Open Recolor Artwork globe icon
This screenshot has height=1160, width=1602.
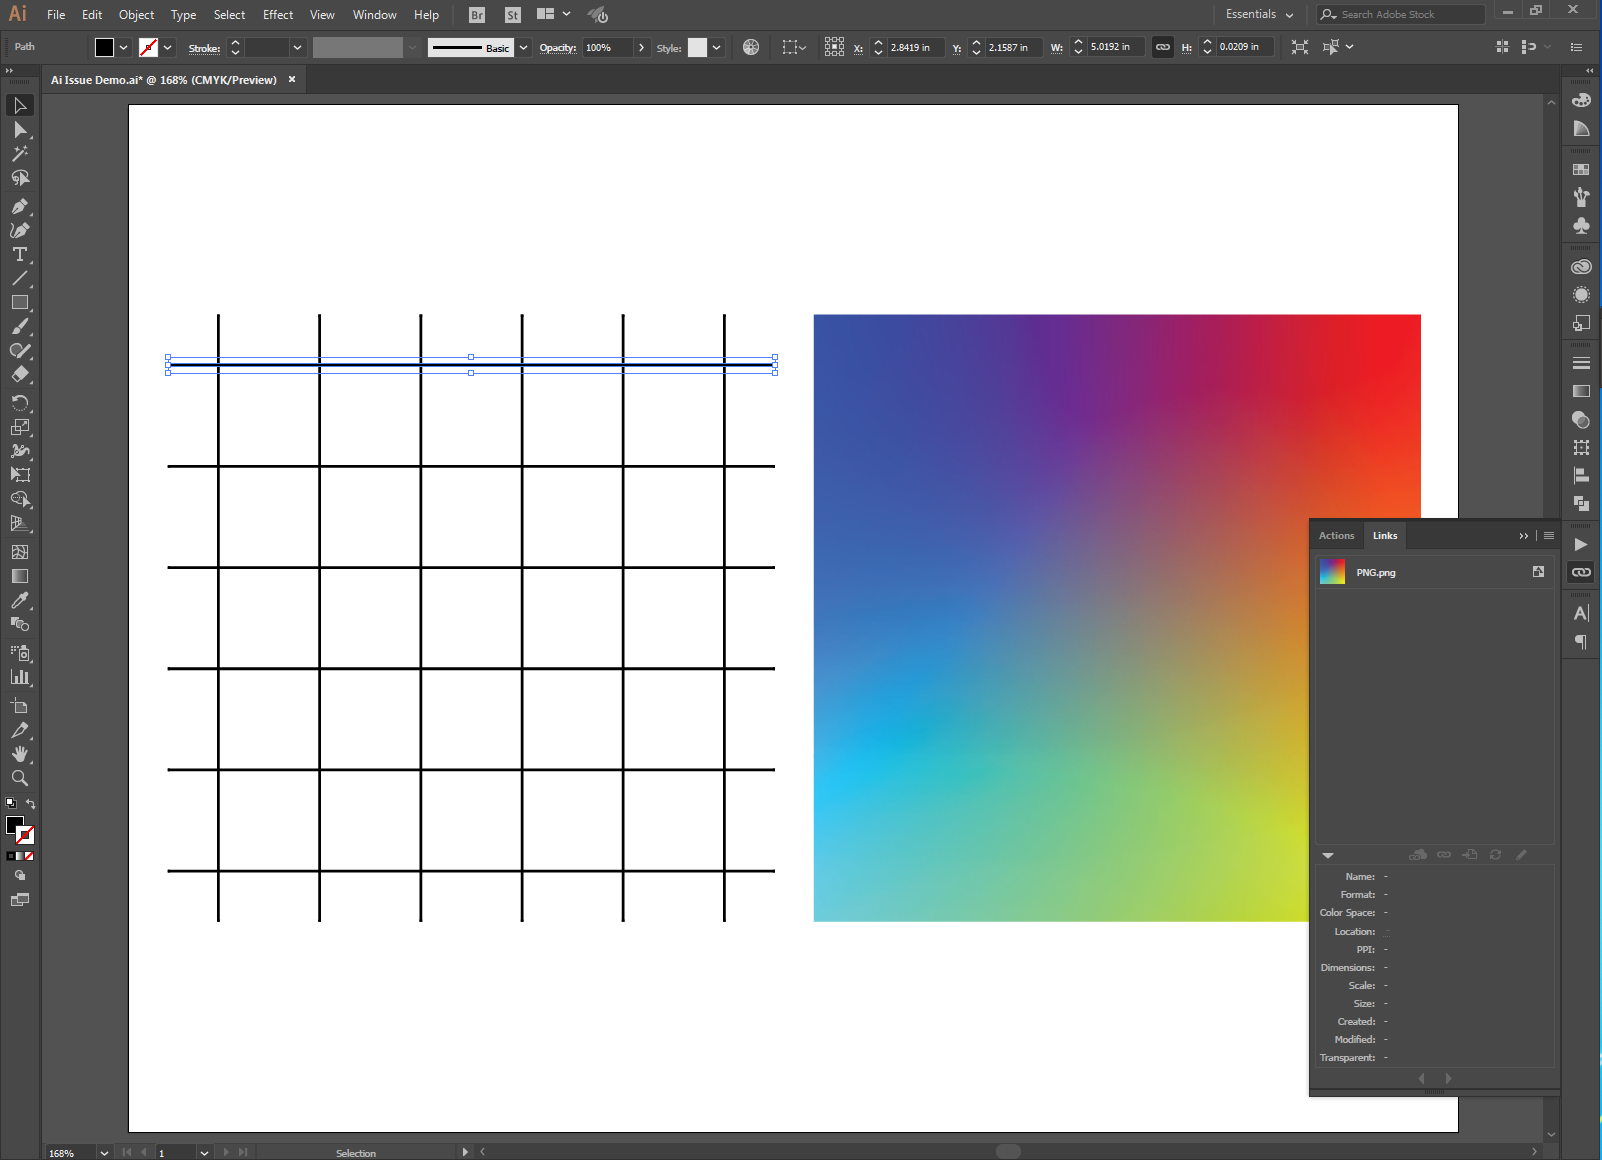point(751,47)
